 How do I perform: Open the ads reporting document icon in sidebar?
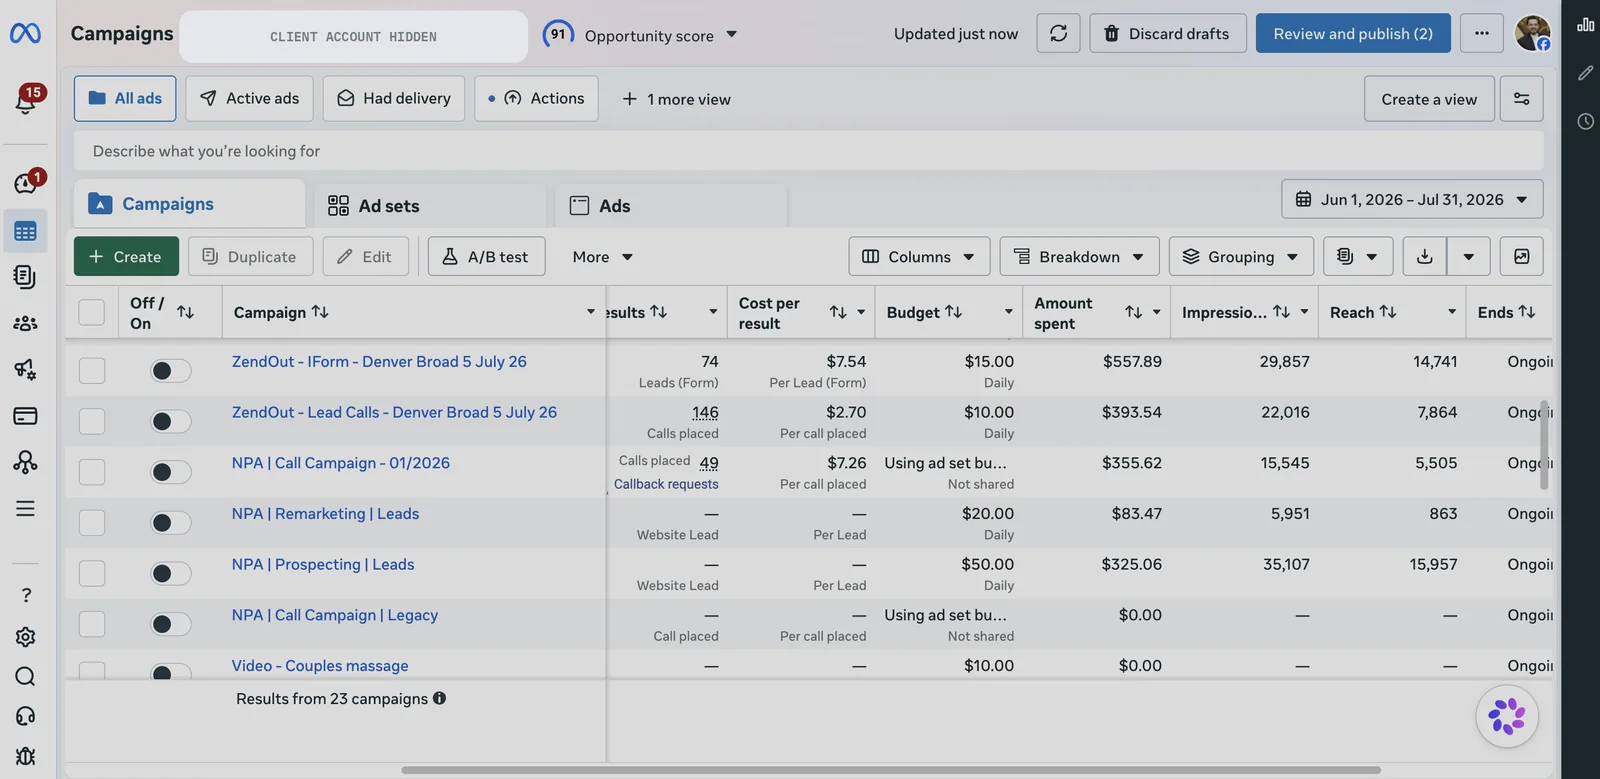click(x=26, y=277)
